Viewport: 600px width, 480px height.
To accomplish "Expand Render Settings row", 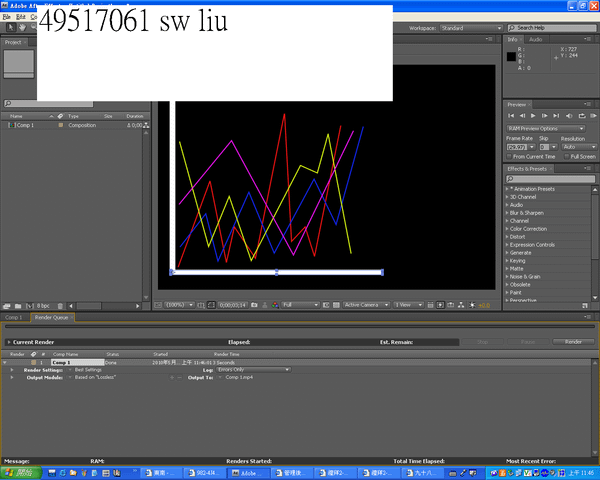I will point(12,370).
